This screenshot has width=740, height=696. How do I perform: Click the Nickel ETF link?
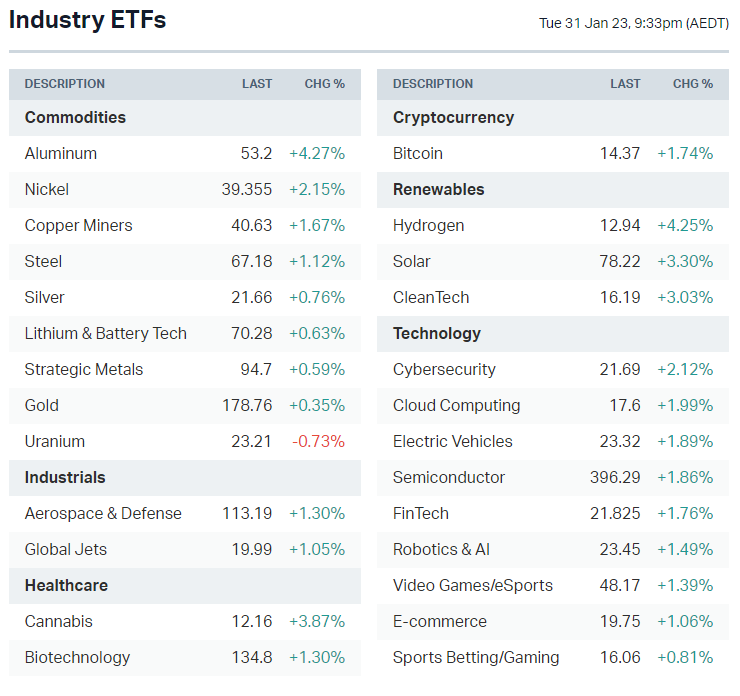tap(47, 189)
